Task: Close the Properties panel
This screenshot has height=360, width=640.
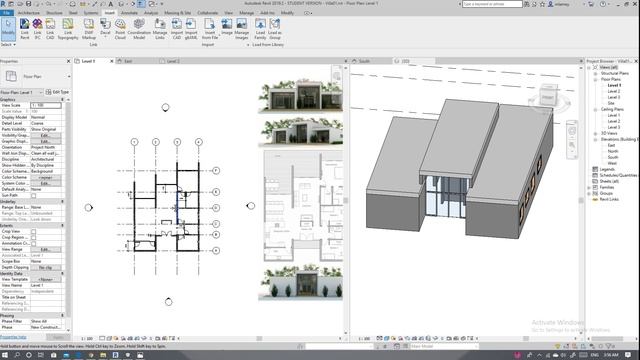Action: 68,61
